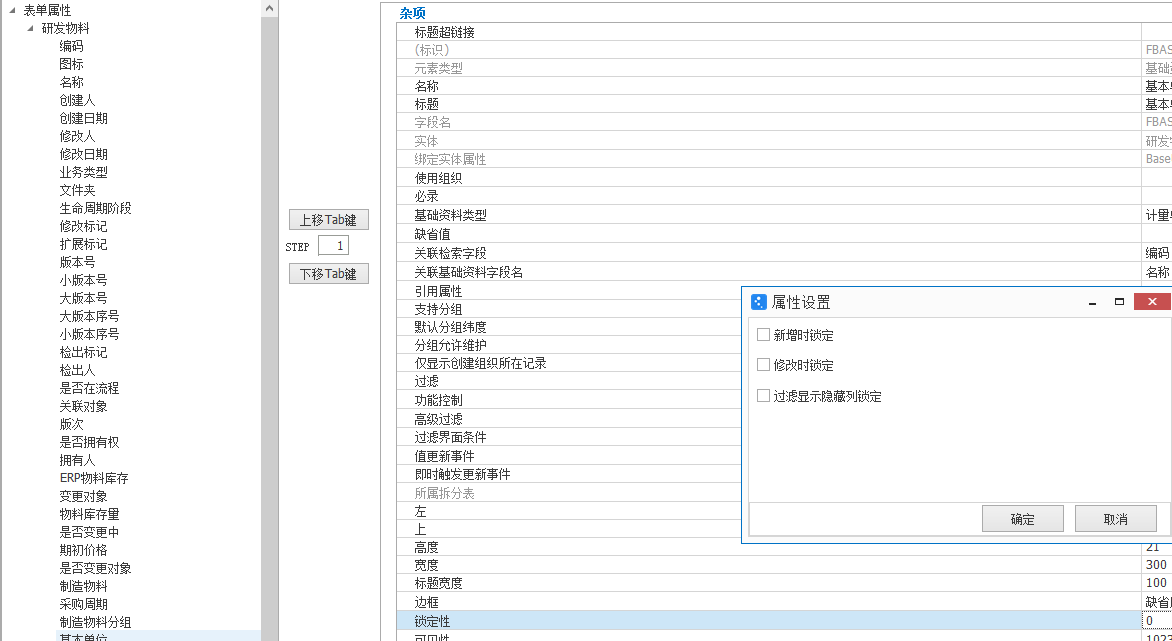The width and height of the screenshot is (1172, 641).
Task: Select the 名称 property row
Action: coord(784,86)
